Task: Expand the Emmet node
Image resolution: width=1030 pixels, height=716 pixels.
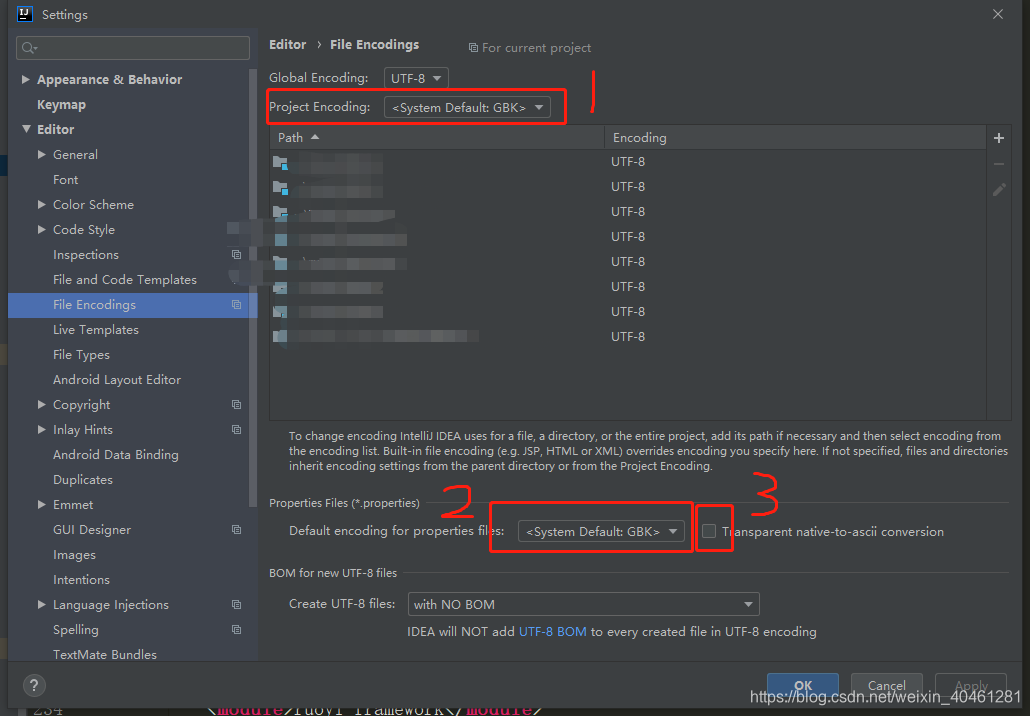Action: tap(41, 504)
